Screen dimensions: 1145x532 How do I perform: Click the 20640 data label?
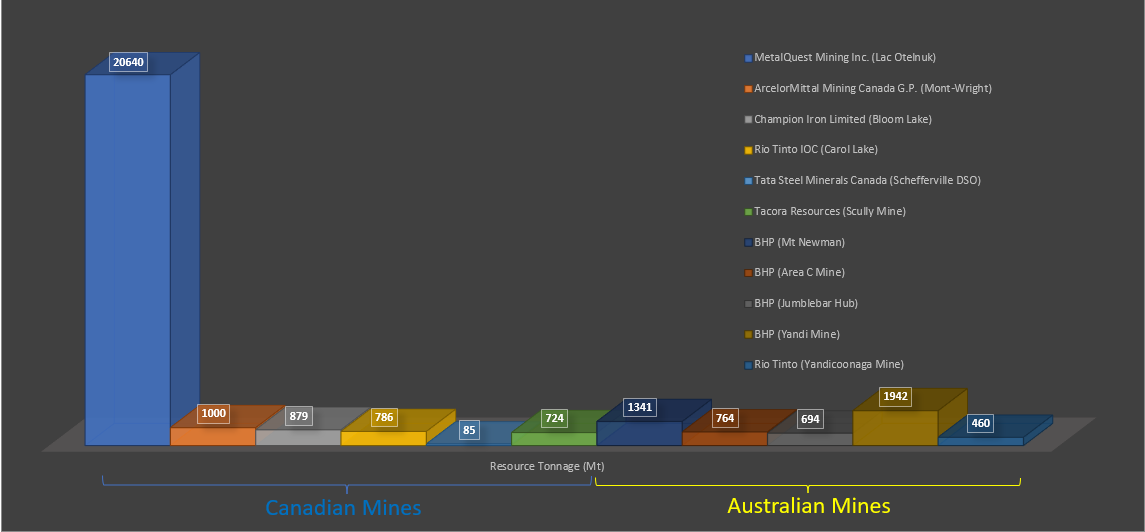[x=129, y=63]
